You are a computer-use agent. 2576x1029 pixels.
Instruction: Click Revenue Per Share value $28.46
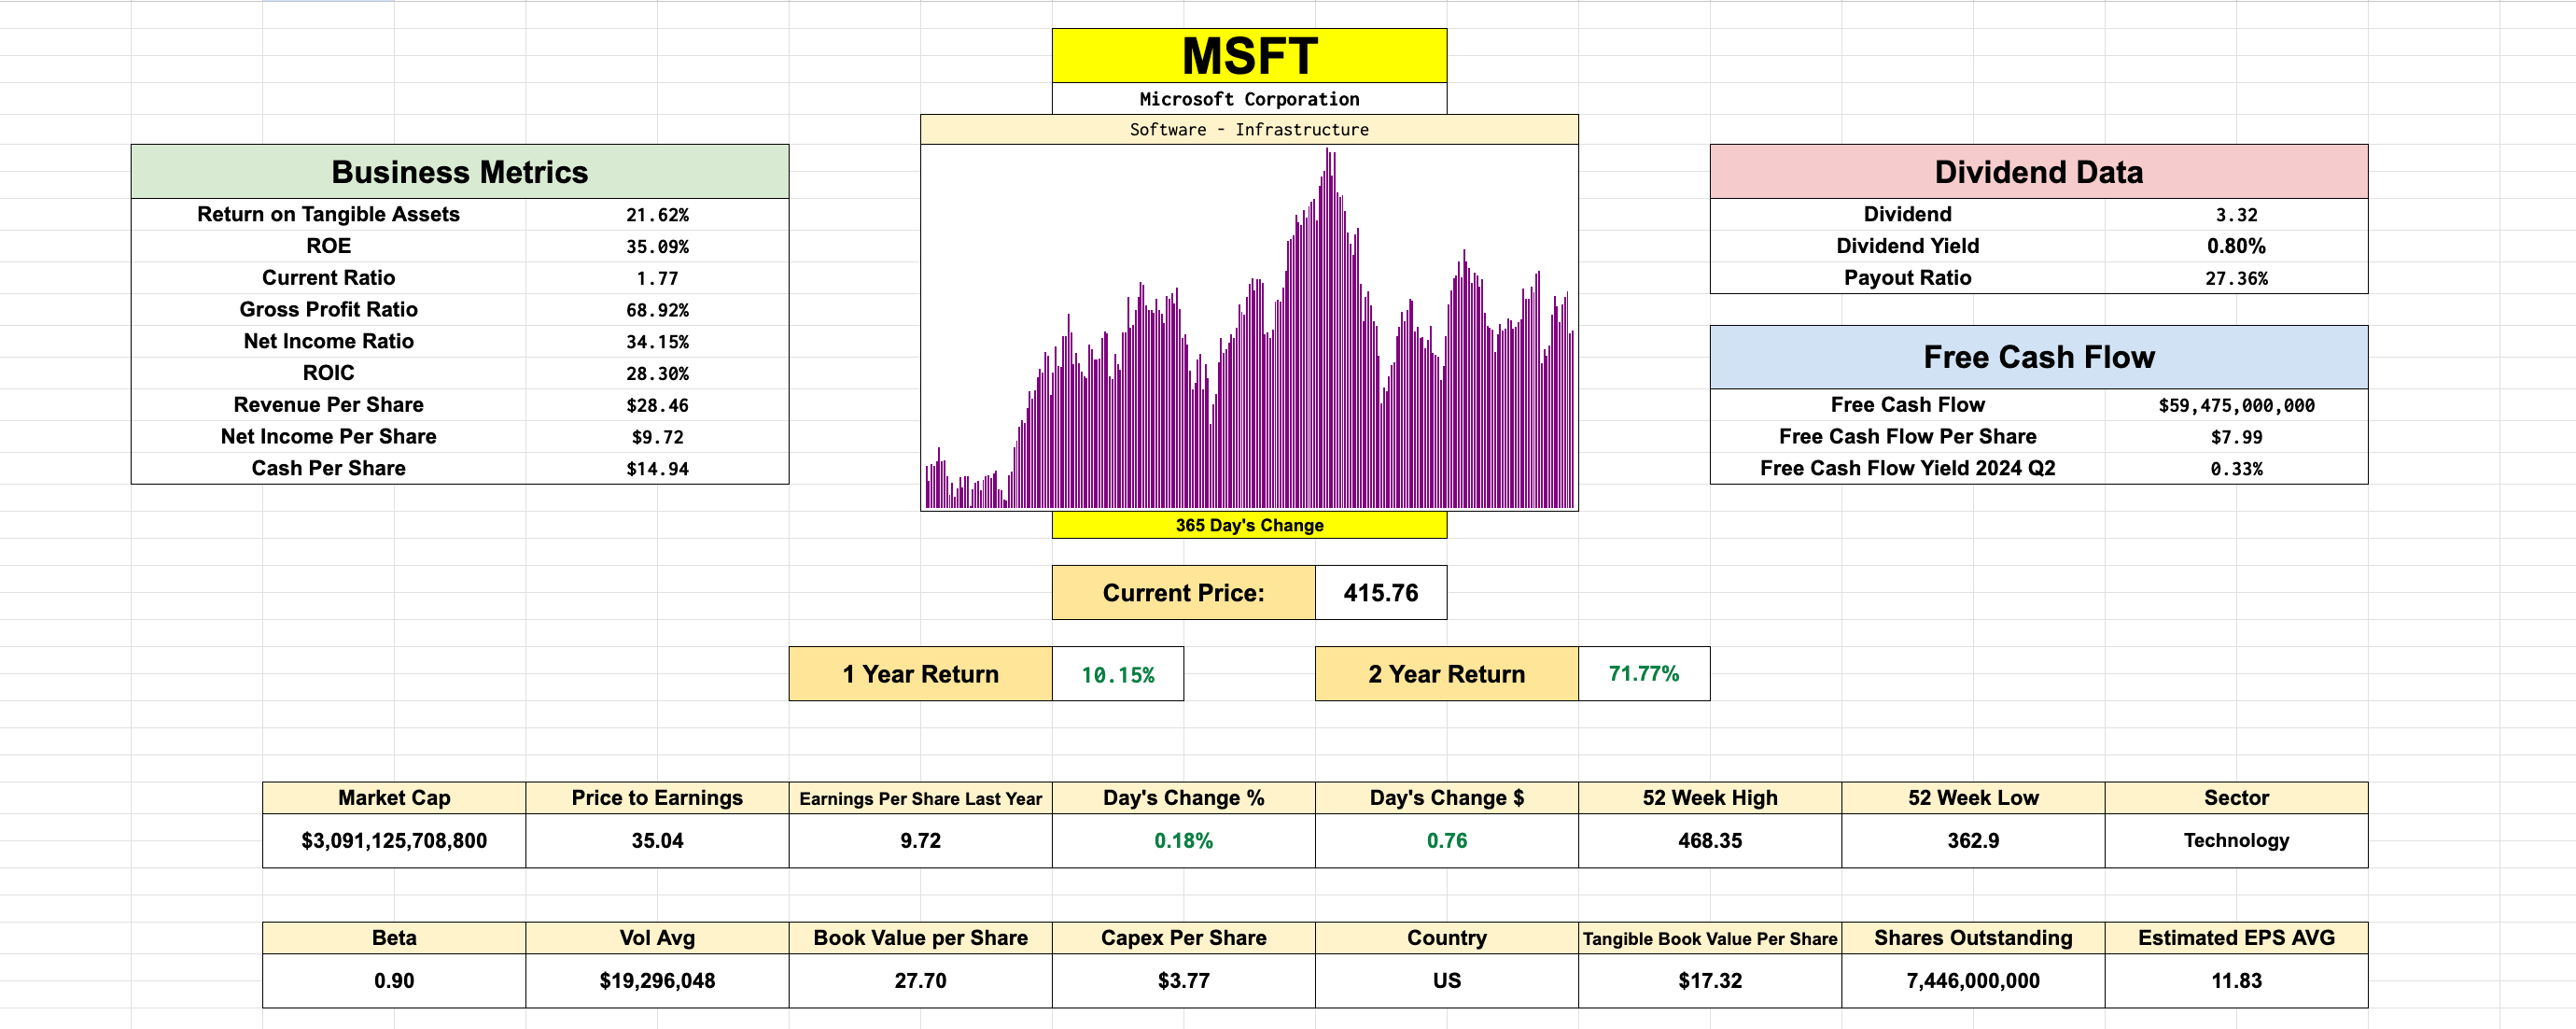(x=657, y=405)
